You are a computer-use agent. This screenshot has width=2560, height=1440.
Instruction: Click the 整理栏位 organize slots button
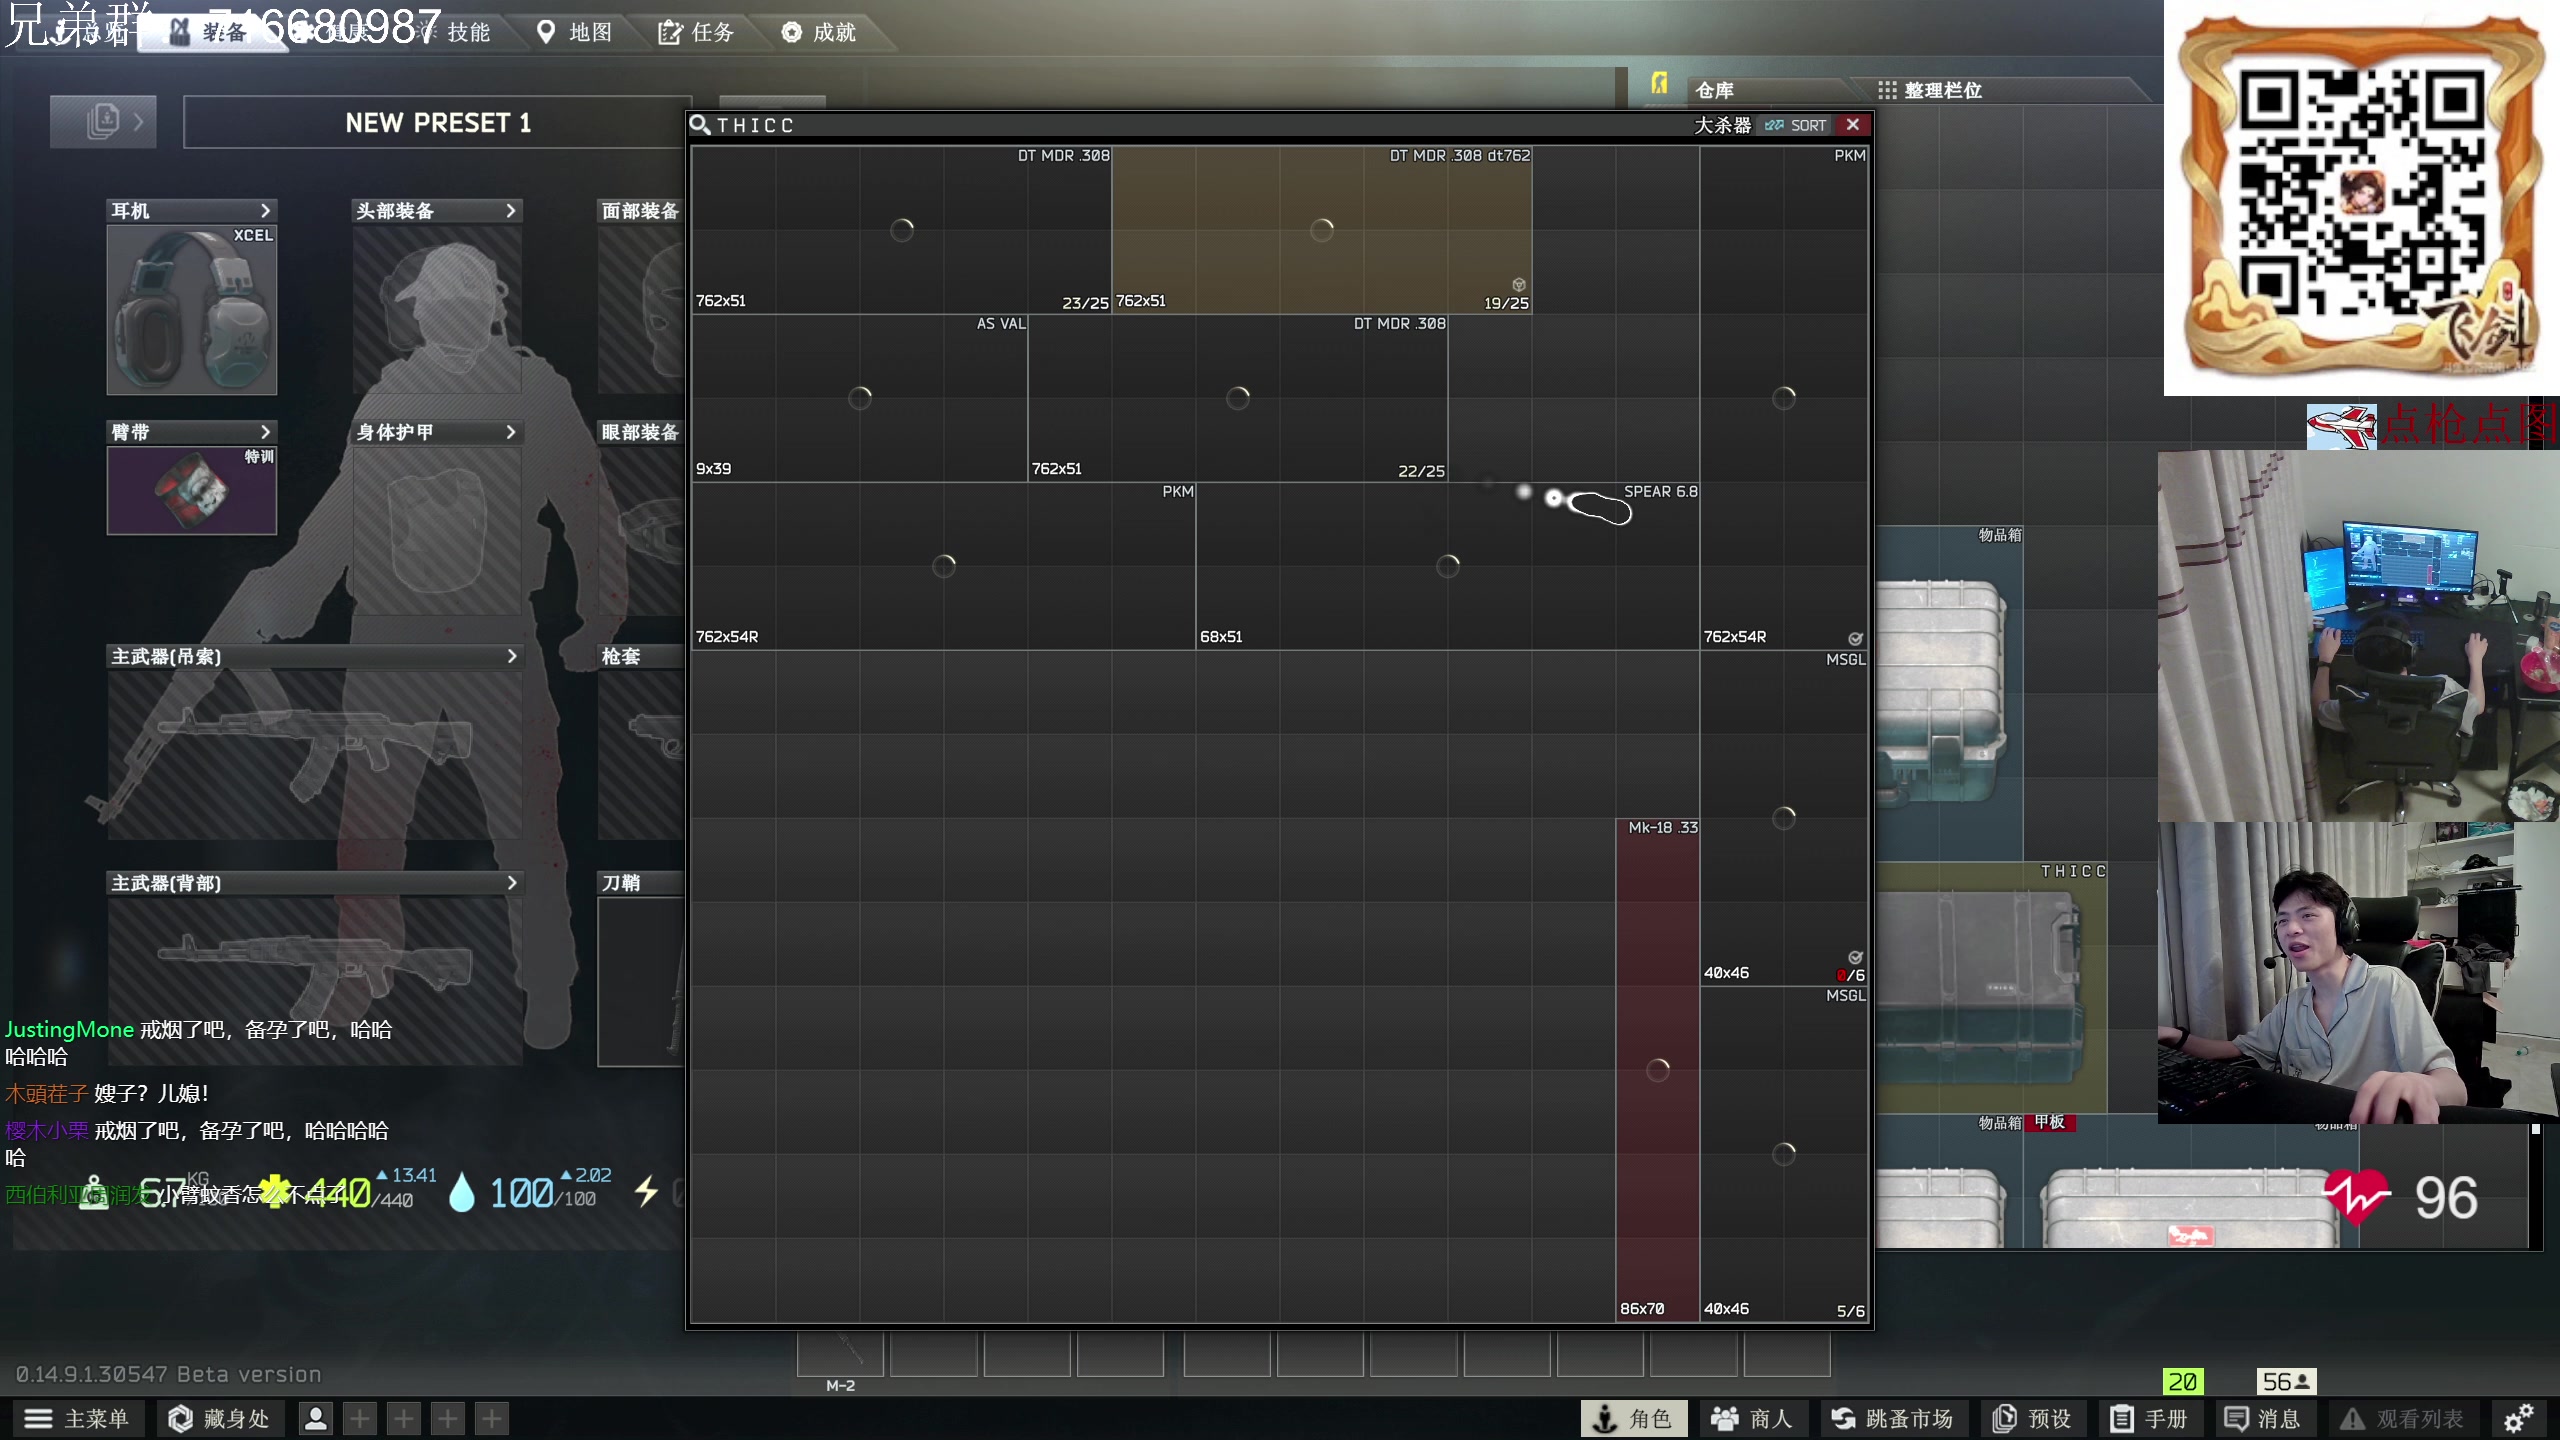click(1930, 90)
